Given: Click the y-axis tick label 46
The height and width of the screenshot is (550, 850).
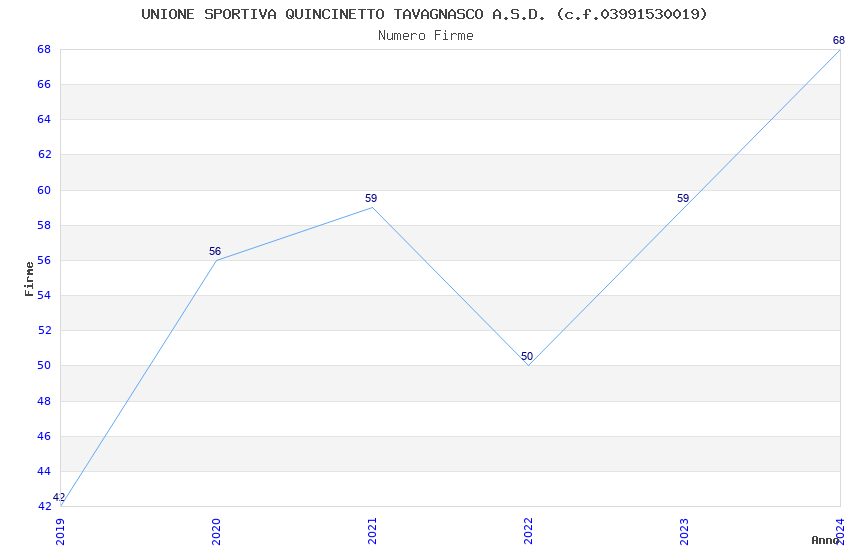Looking at the screenshot, I should (x=44, y=437).
